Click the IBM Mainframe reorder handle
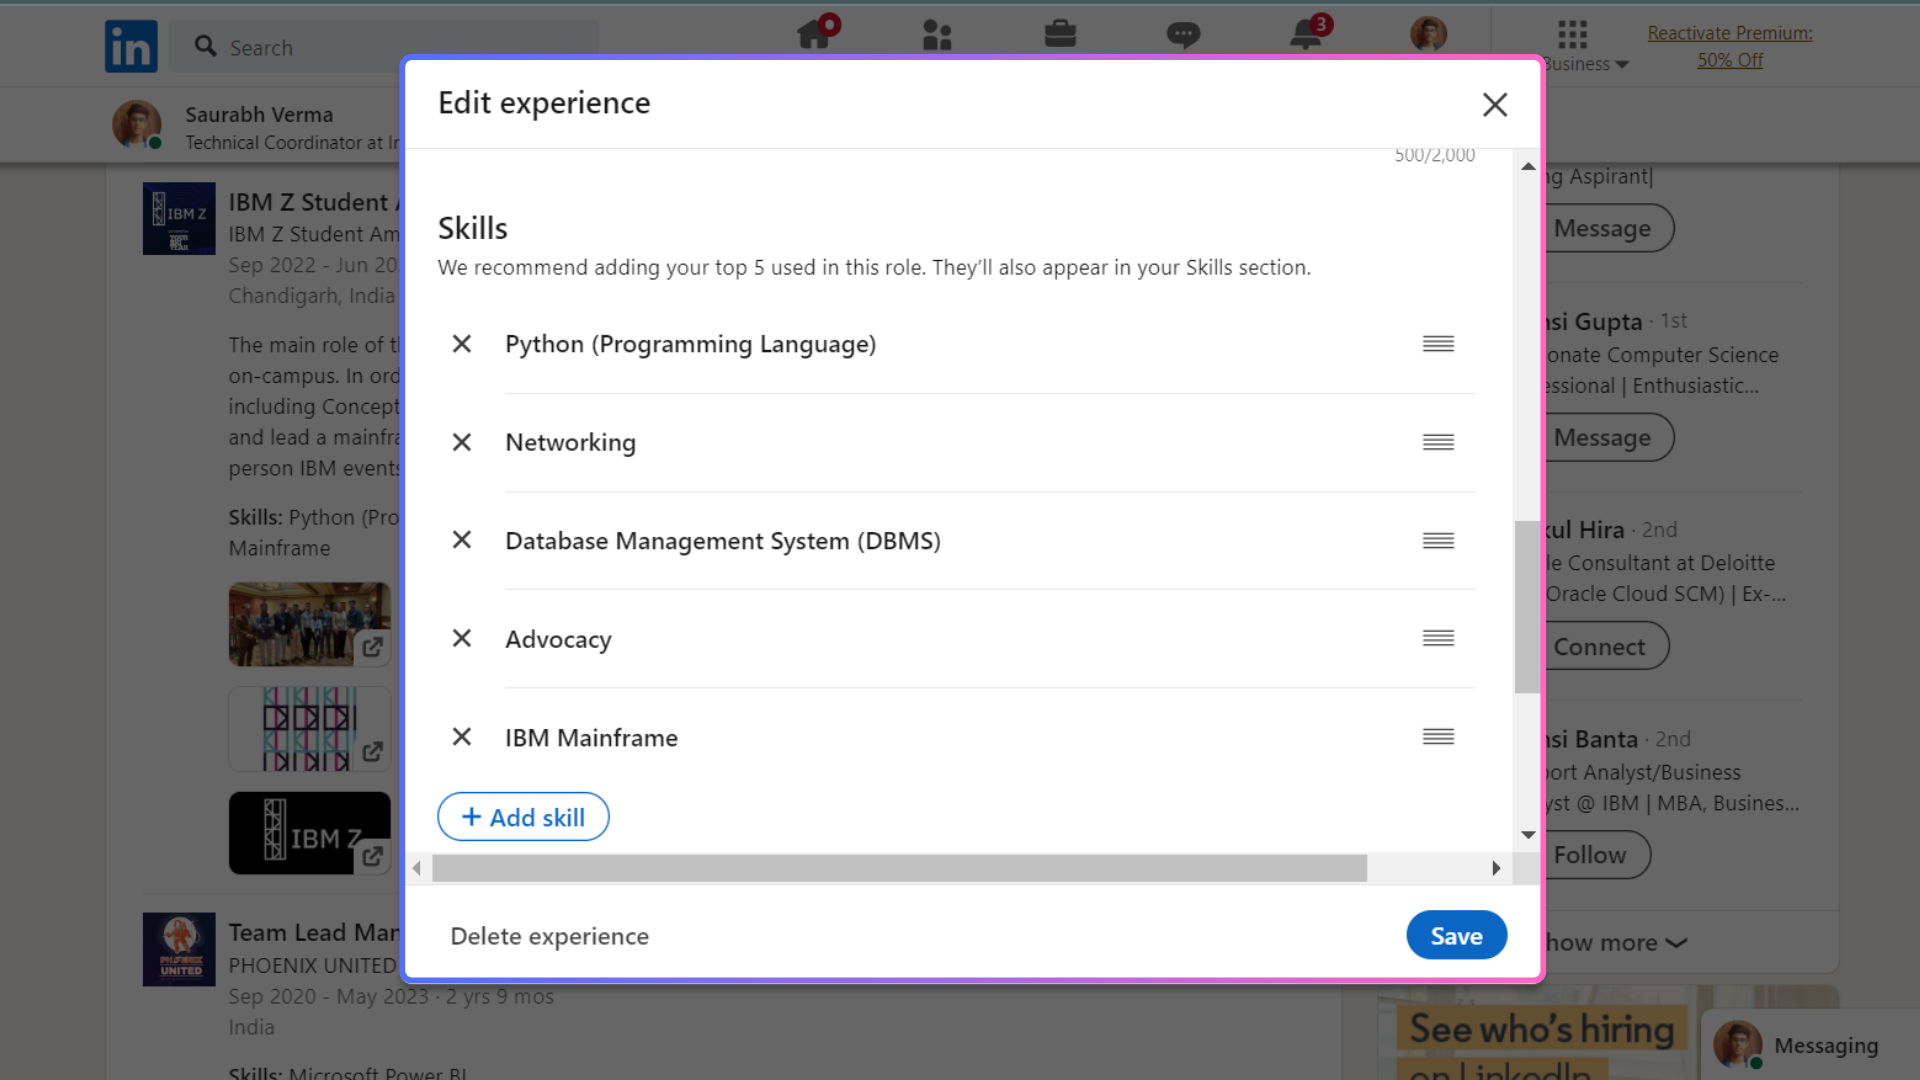This screenshot has width=1920, height=1080. pos(1438,737)
